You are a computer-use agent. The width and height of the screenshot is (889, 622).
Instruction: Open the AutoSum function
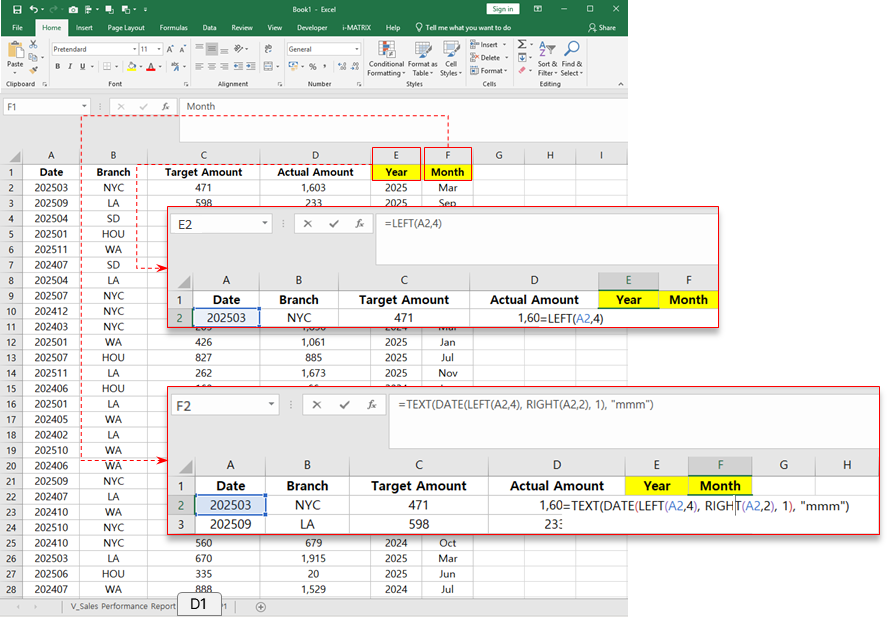click(x=521, y=43)
